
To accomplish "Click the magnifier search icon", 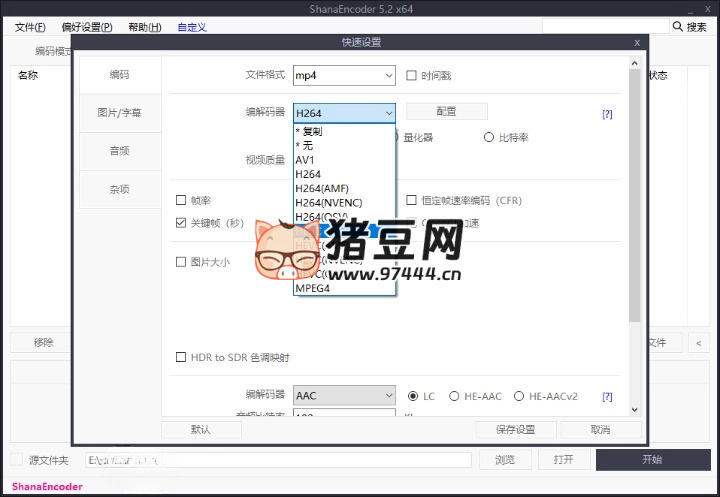I will (679, 27).
